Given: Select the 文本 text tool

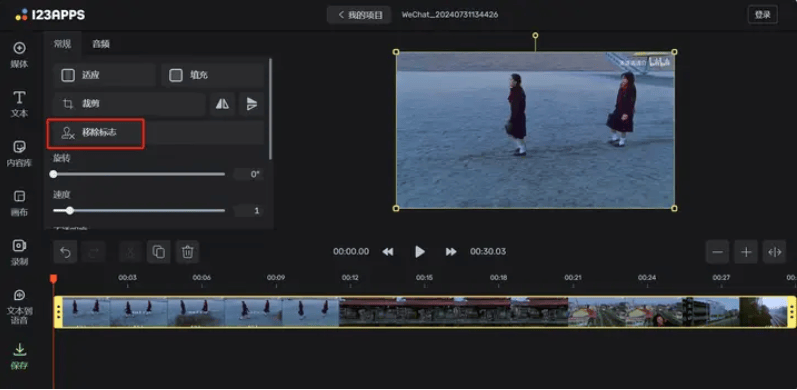Looking at the screenshot, I should click(x=19, y=104).
